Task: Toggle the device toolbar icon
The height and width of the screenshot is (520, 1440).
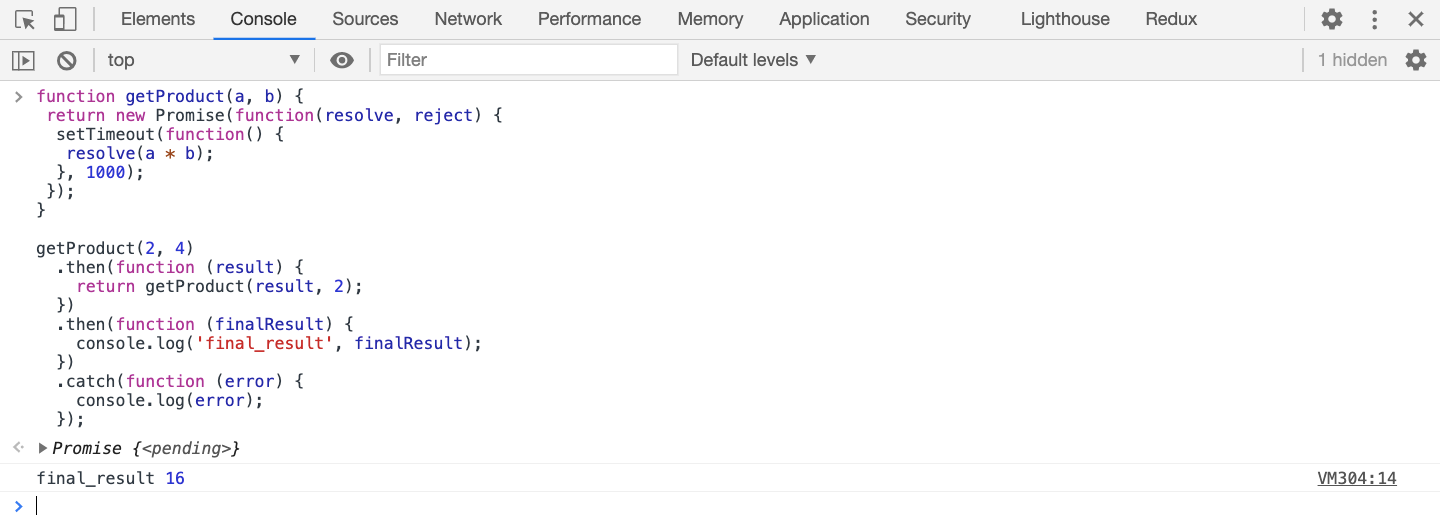Action: point(65,19)
